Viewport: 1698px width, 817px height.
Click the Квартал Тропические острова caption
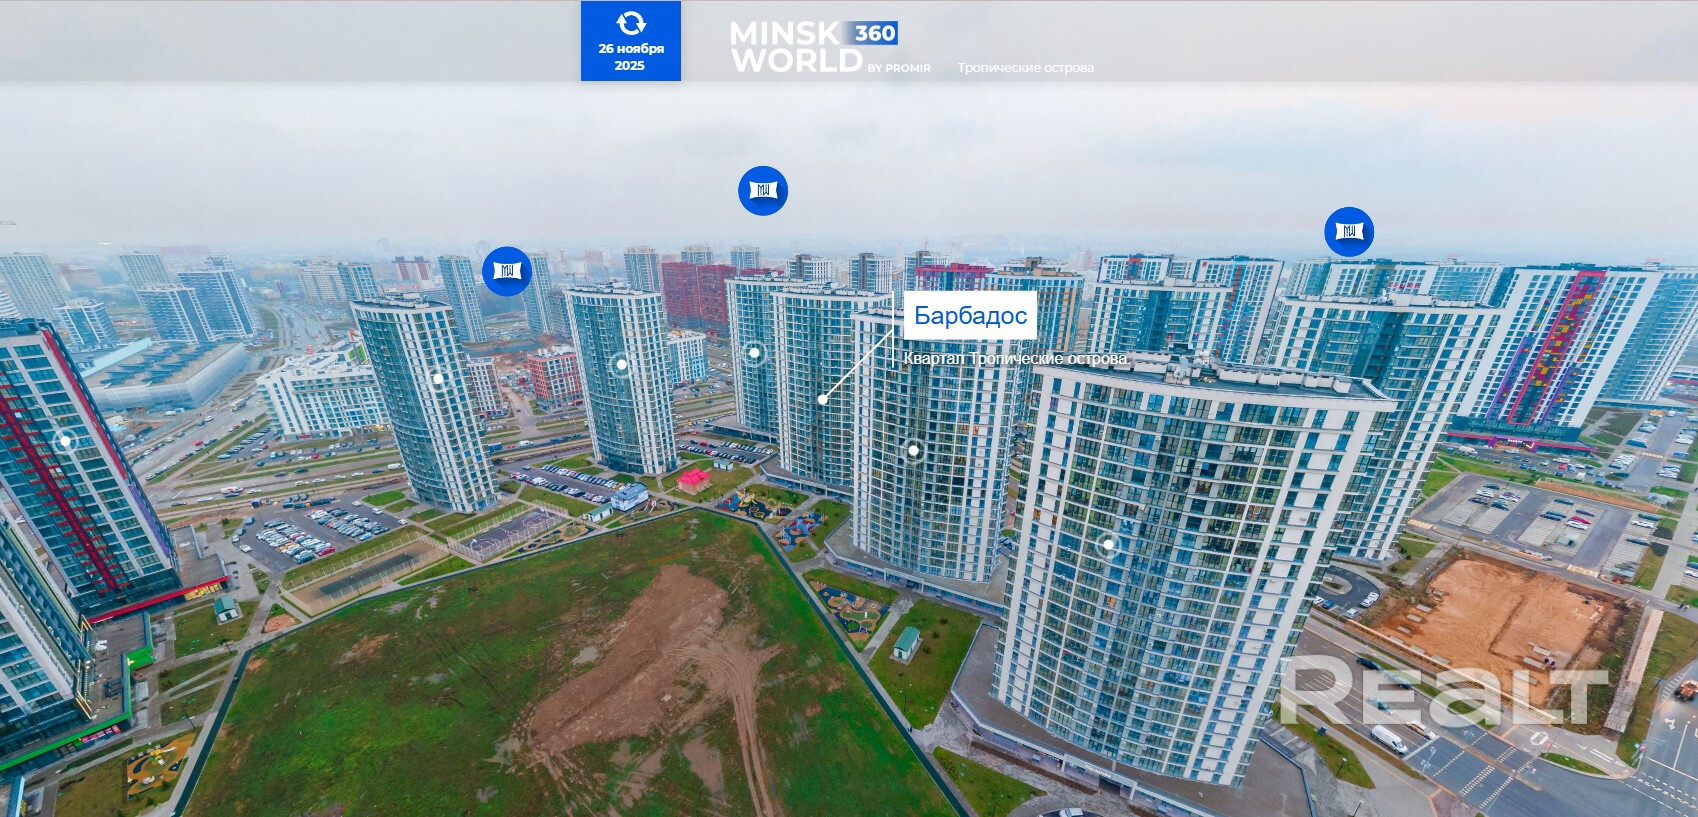tap(1015, 358)
